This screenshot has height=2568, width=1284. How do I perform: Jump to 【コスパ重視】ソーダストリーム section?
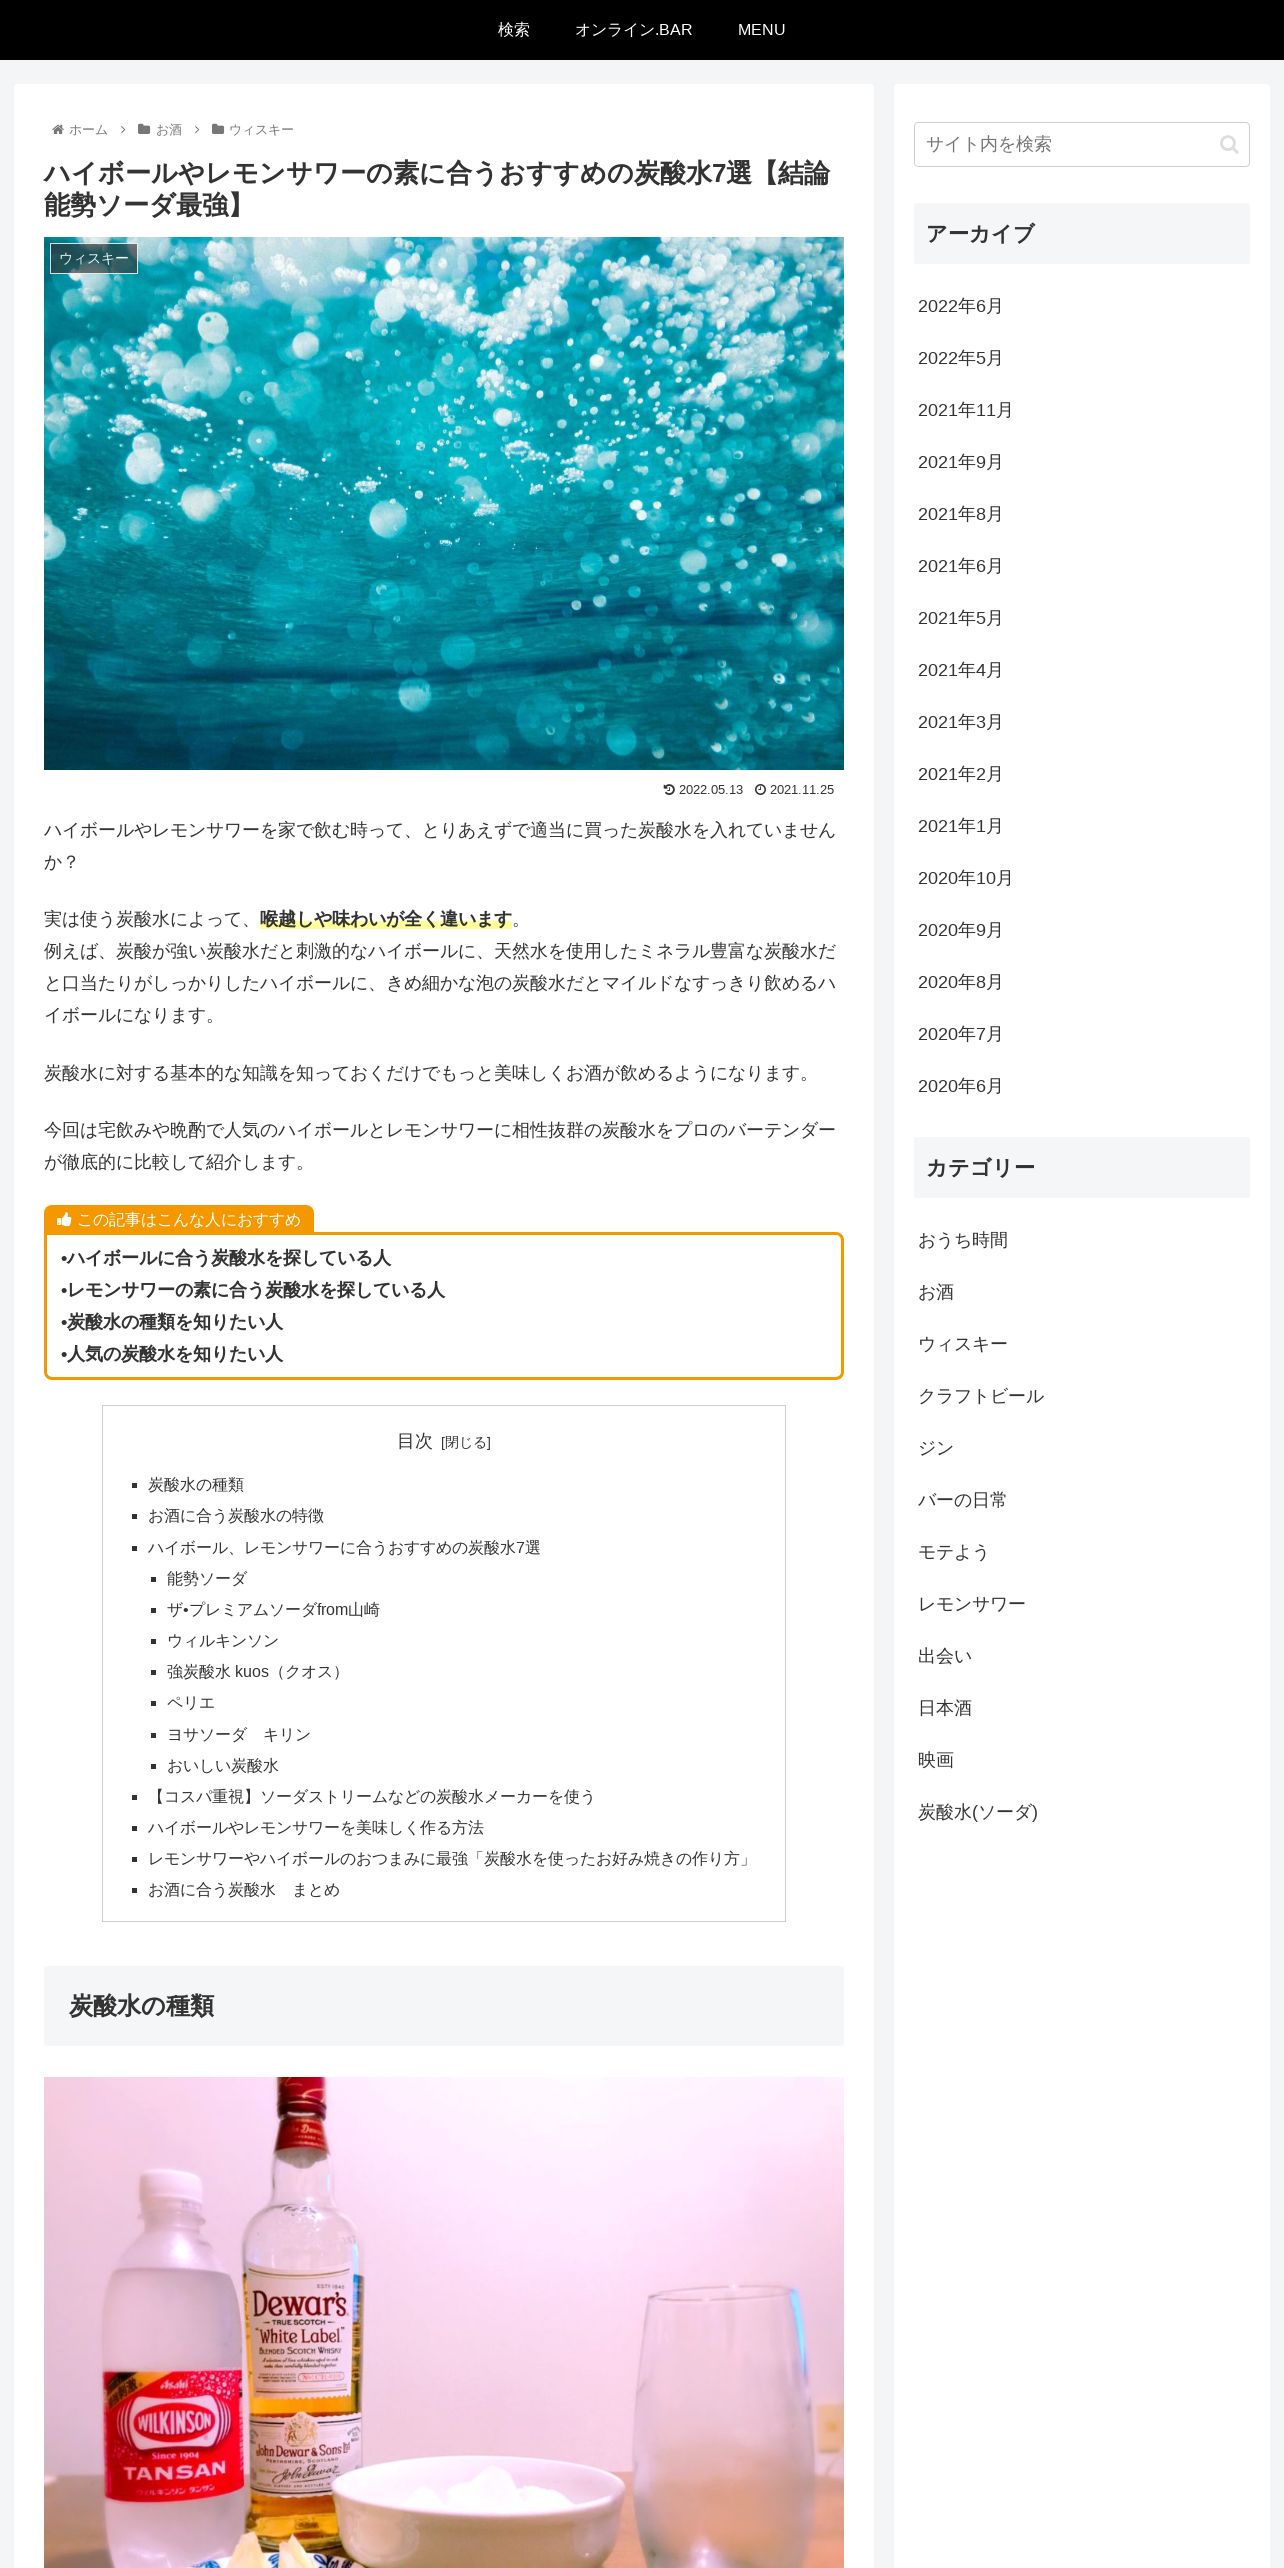coord(371,1797)
